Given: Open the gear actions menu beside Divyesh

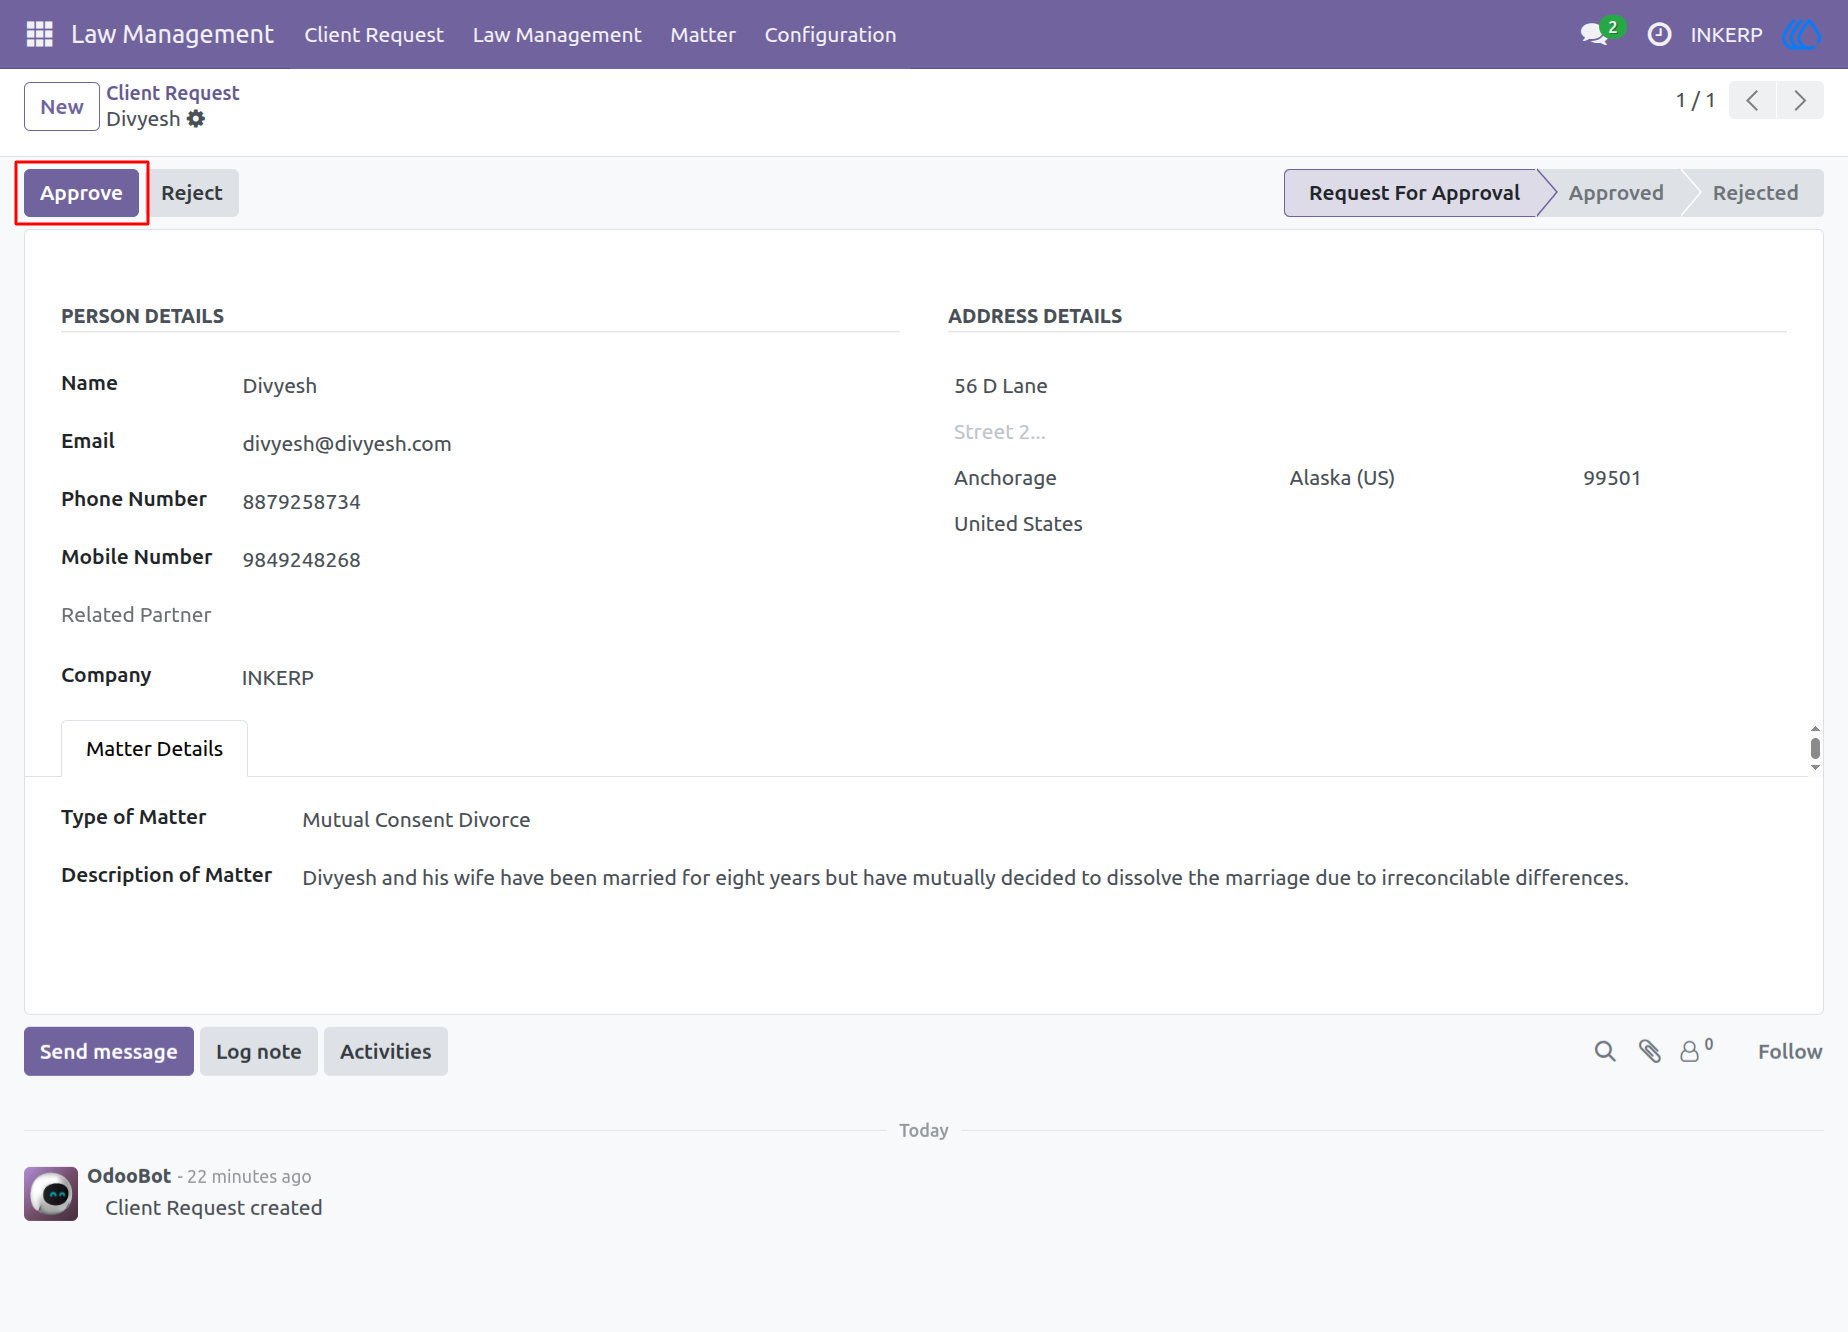Looking at the screenshot, I should pos(196,119).
